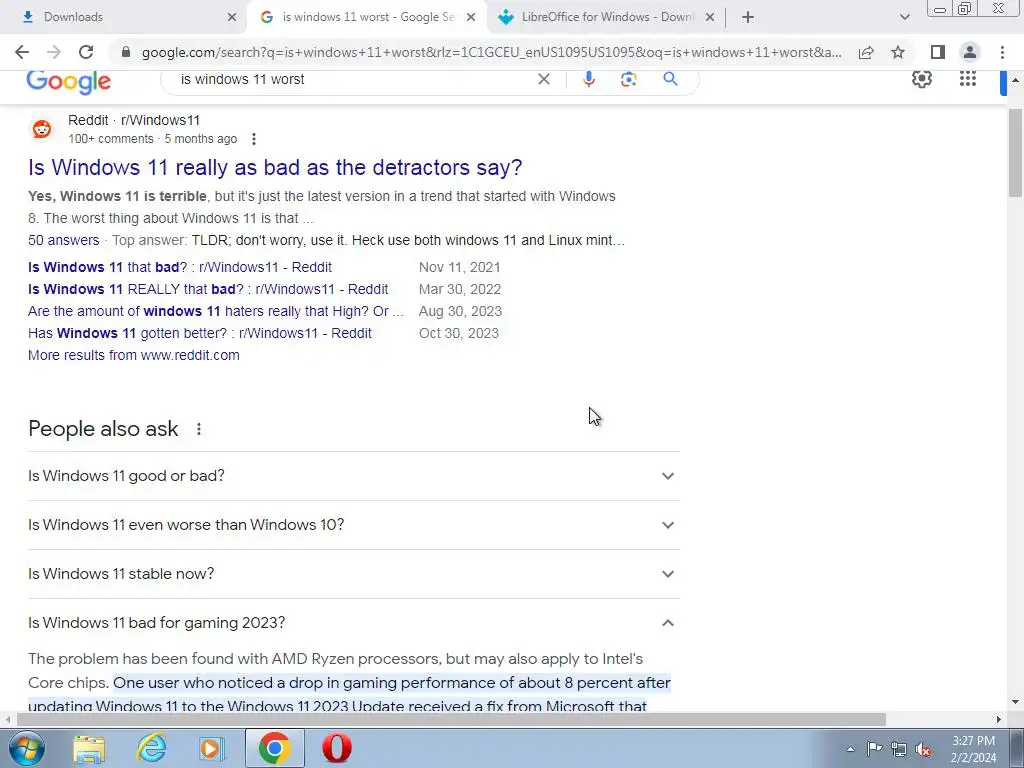View site information lock icon
Image resolution: width=1024 pixels, height=768 pixels.
[x=126, y=52]
